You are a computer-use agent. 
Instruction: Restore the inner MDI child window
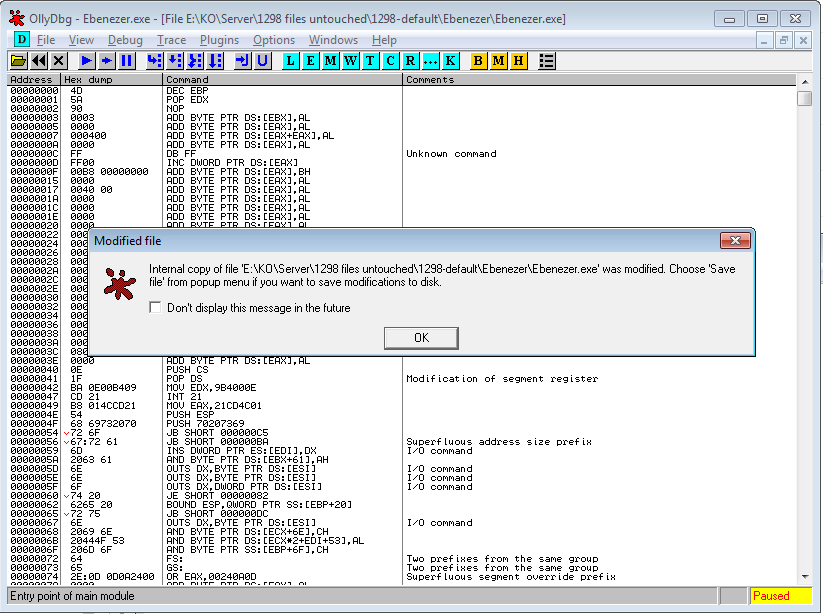click(783, 40)
